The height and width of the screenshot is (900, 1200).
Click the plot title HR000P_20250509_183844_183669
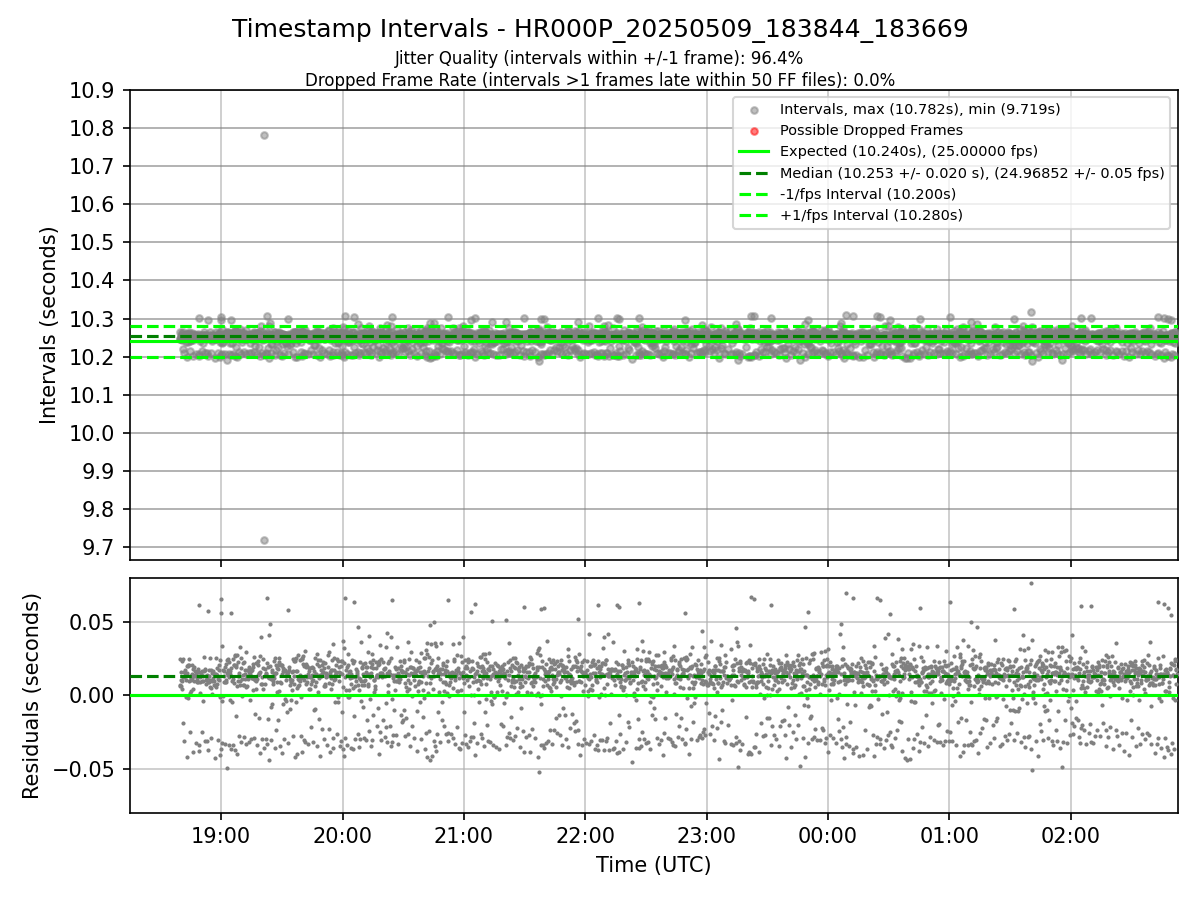coord(600,29)
